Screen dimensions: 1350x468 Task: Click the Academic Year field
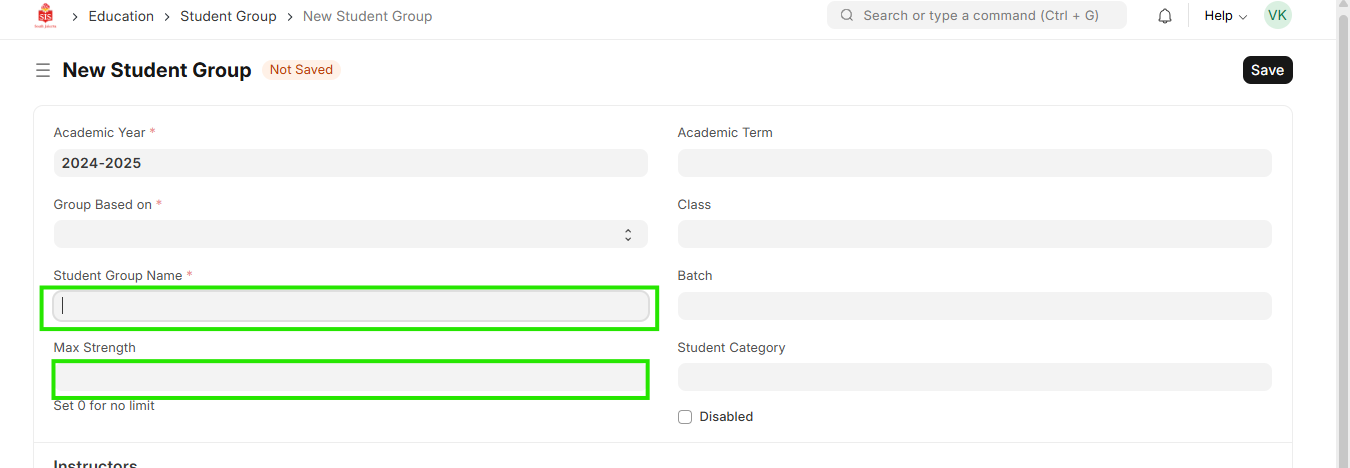click(350, 163)
